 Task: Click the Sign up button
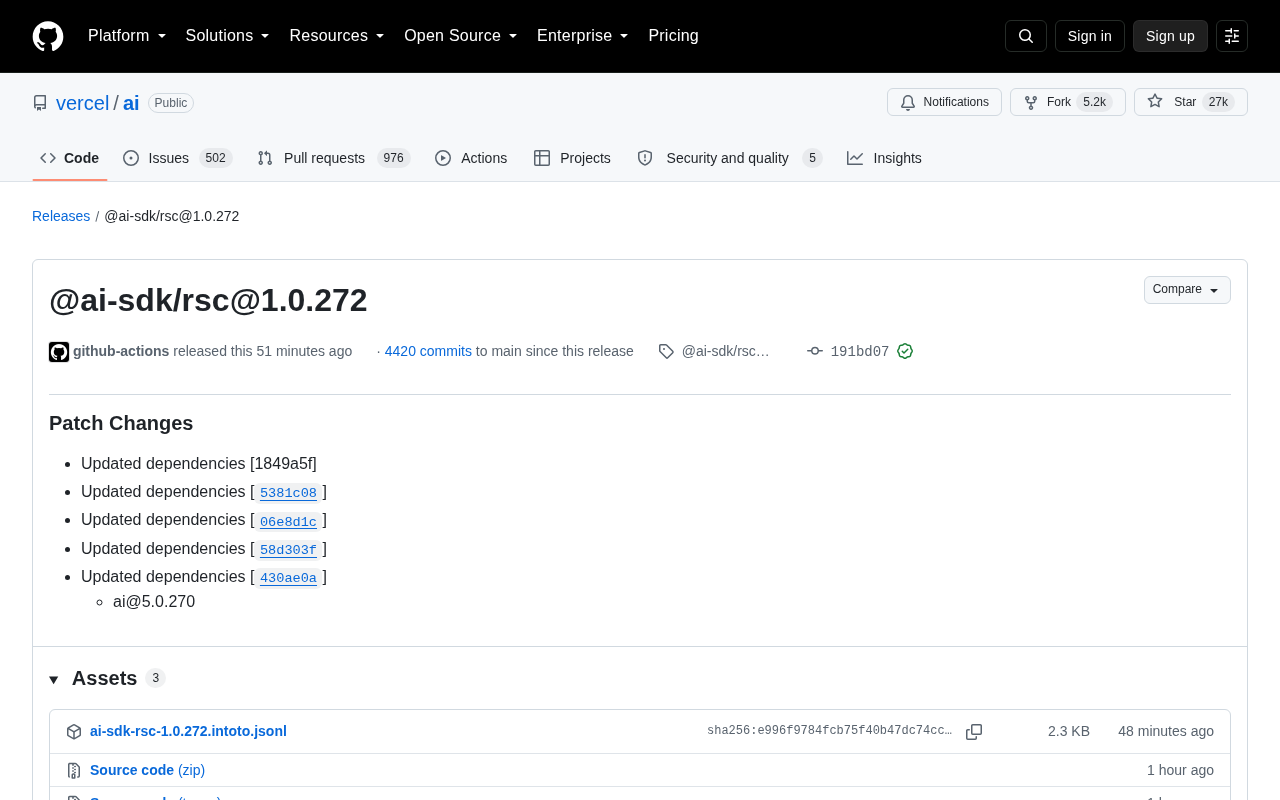pyautogui.click(x=1170, y=36)
